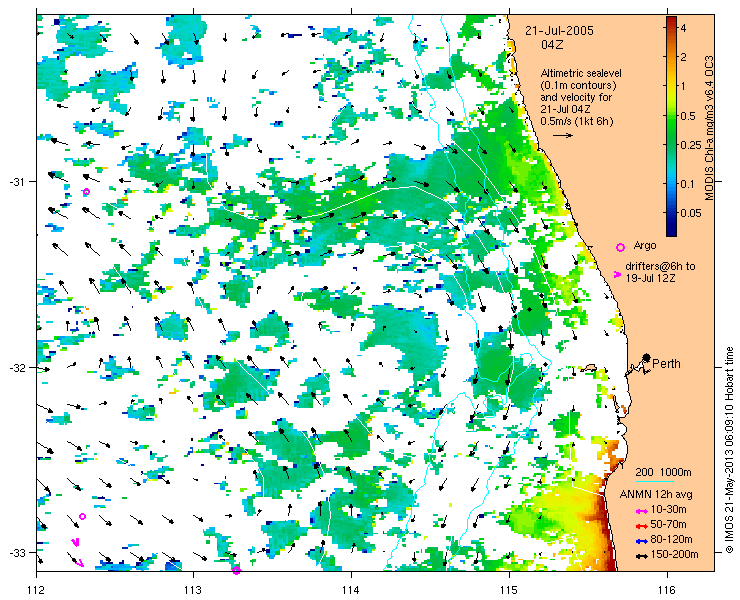Click the '19-Jul 12Z' legend text
Image resolution: width=740 pixels, height=600 pixels.
click(650, 279)
